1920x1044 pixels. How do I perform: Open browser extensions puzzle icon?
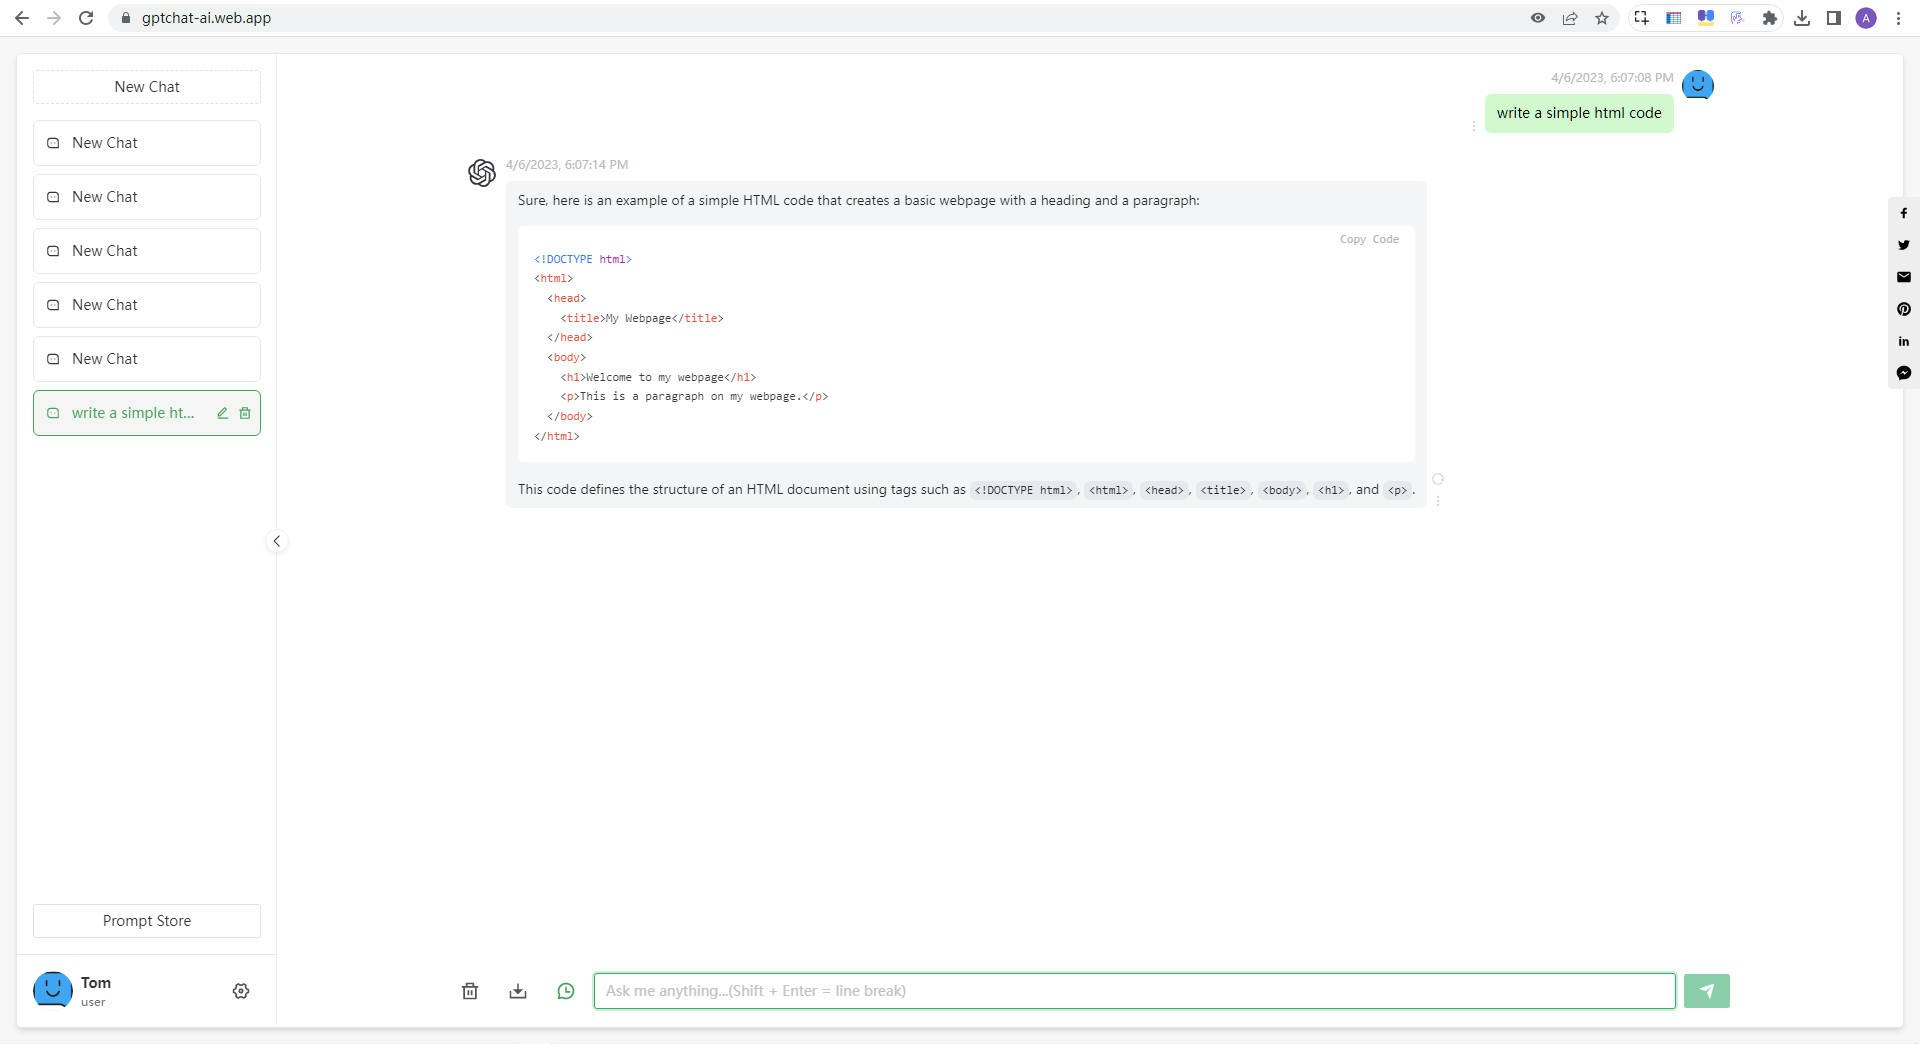click(1770, 18)
